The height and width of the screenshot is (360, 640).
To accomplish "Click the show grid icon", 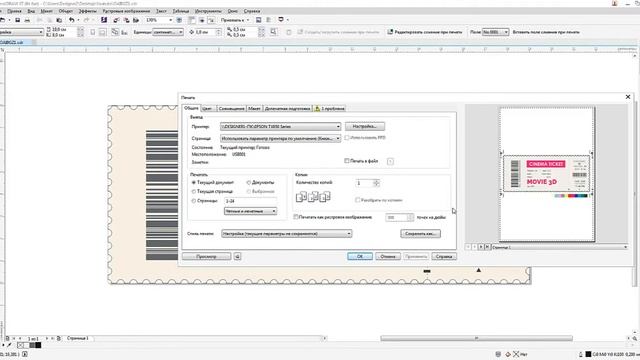I will pyautogui.click(x=202, y=20).
